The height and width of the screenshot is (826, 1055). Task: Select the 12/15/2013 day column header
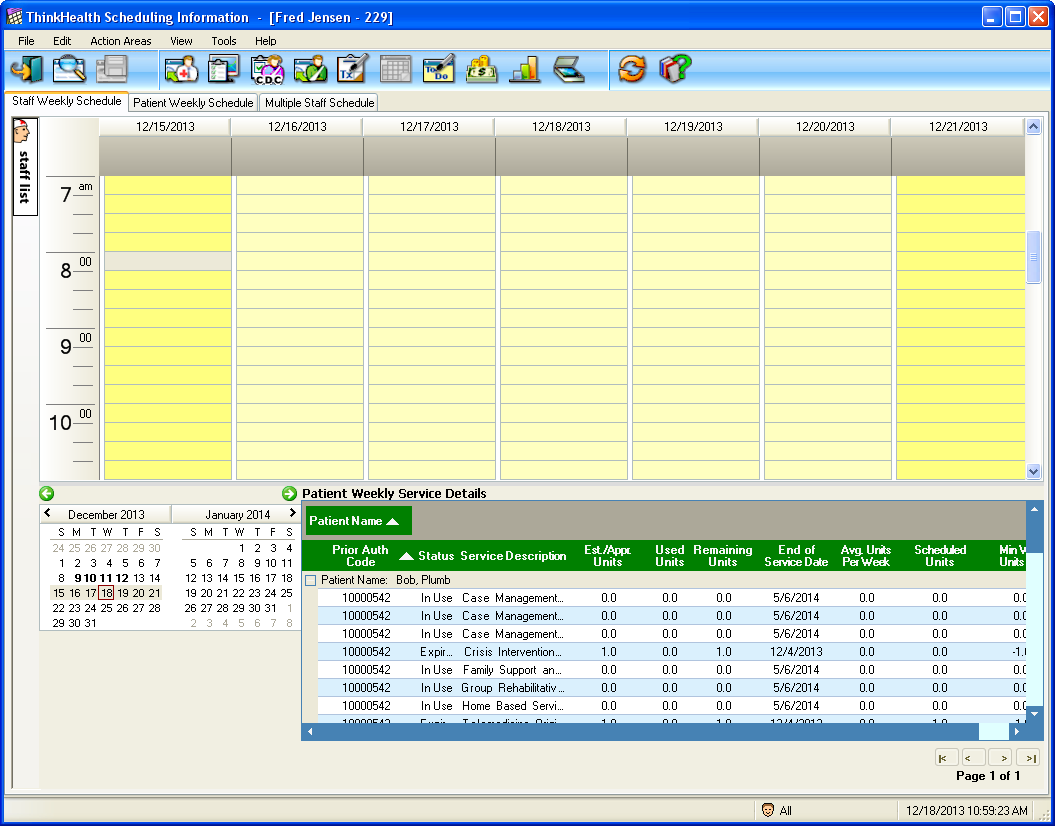[165, 126]
